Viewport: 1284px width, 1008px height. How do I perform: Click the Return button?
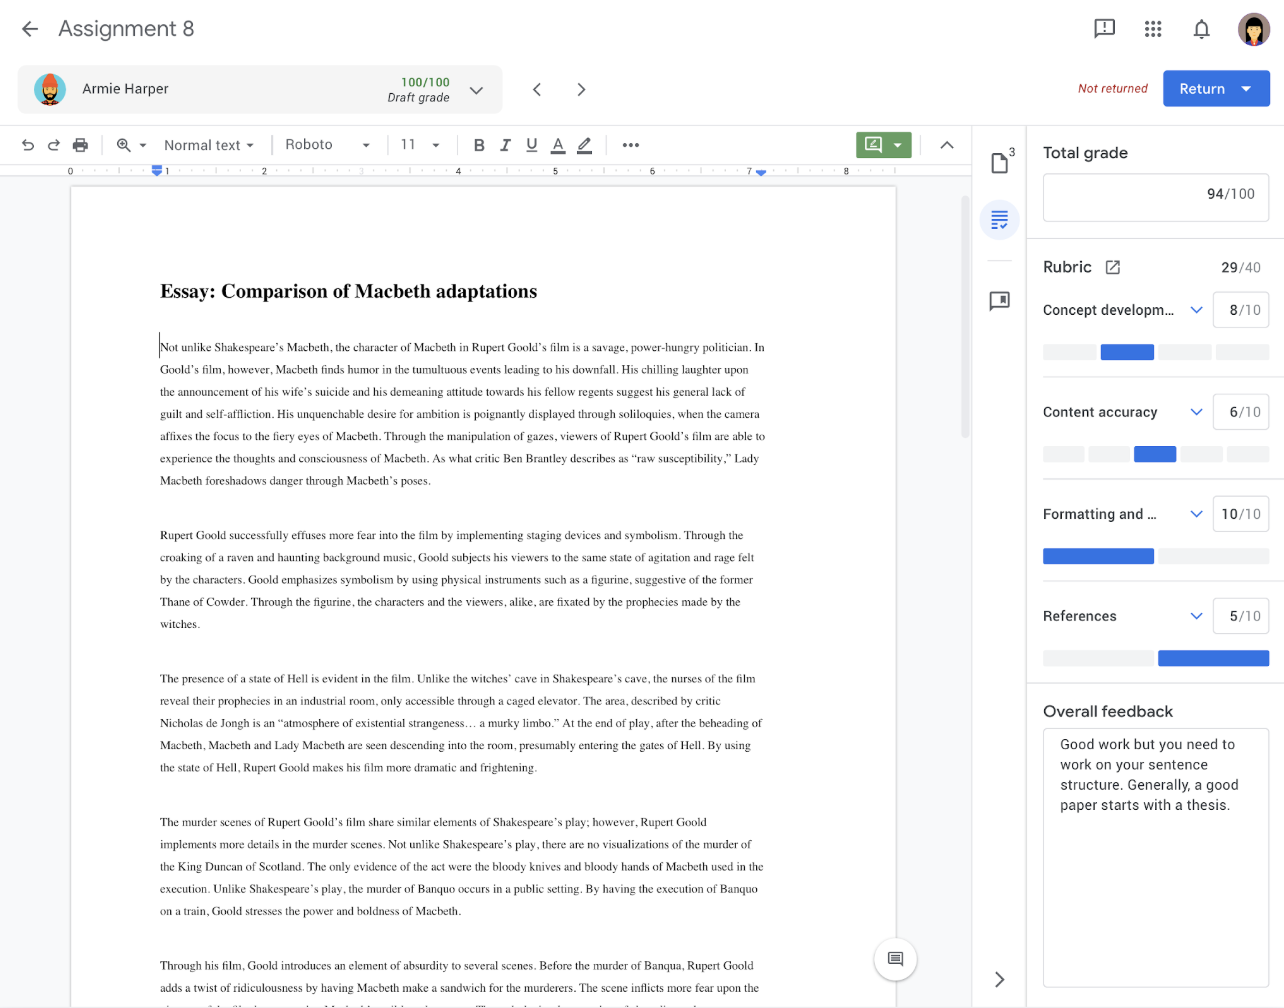(x=1202, y=89)
